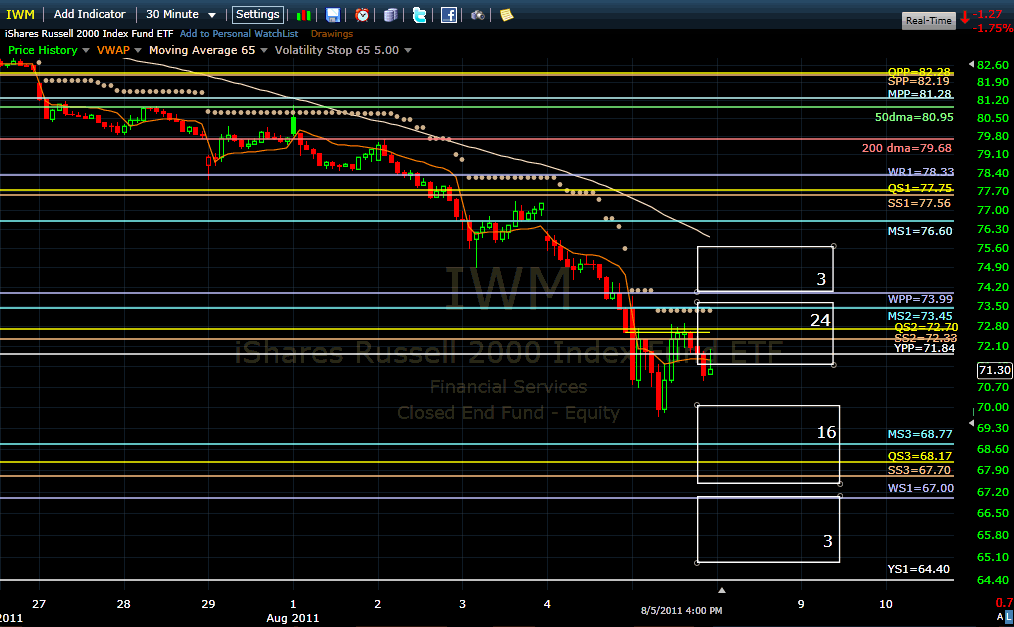Click the SS1=77.56 level label

click(919, 203)
